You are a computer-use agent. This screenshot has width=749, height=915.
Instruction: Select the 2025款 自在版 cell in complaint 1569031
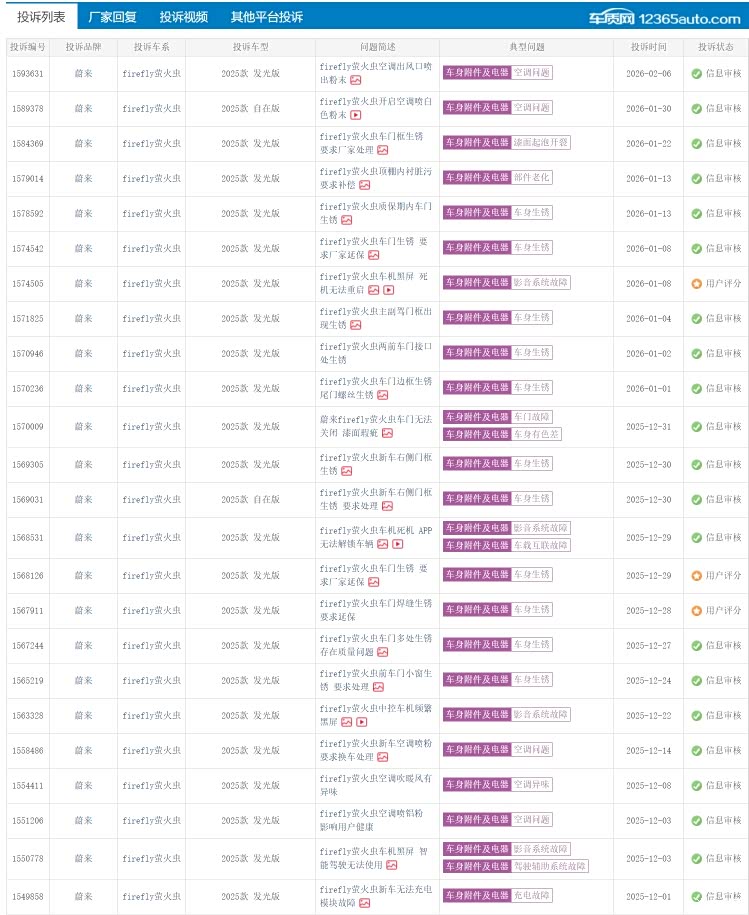click(x=250, y=500)
